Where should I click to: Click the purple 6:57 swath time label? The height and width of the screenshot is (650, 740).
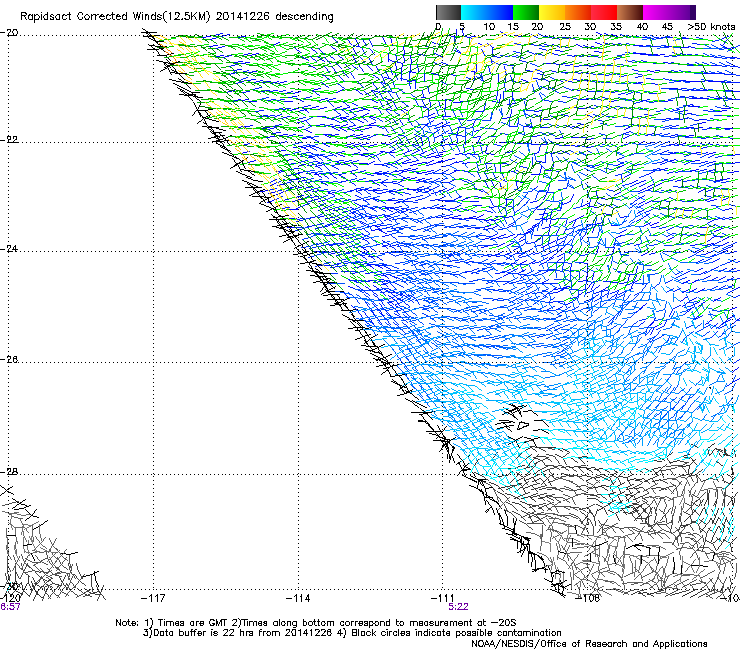10,607
